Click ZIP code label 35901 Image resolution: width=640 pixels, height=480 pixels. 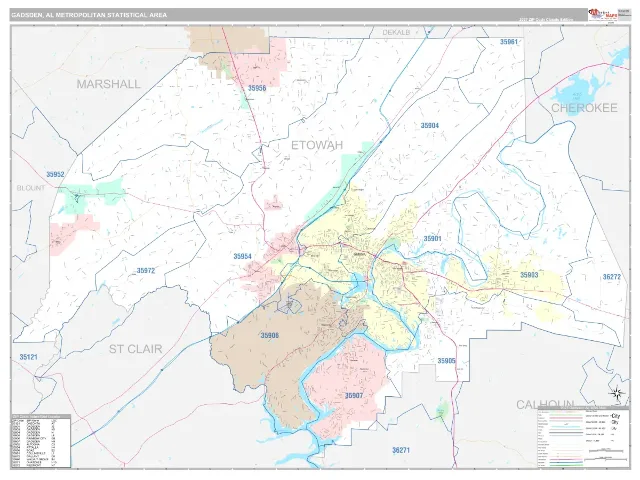point(432,238)
